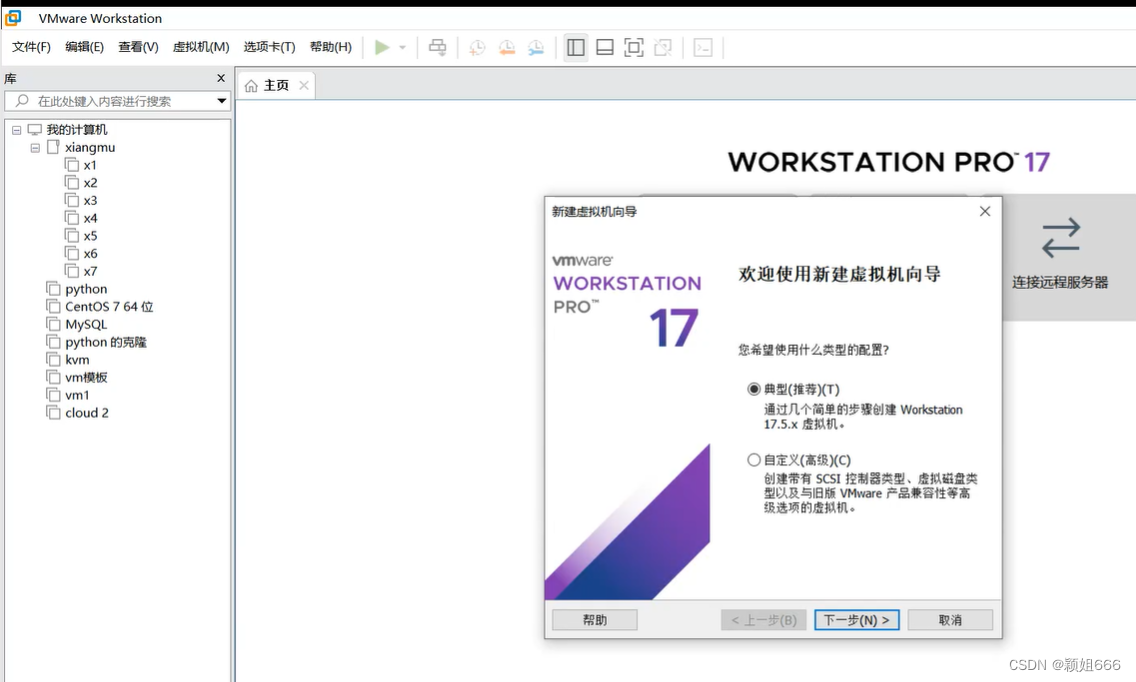
Task: Click the search magnifier icon in library
Action: pyautogui.click(x=22, y=101)
